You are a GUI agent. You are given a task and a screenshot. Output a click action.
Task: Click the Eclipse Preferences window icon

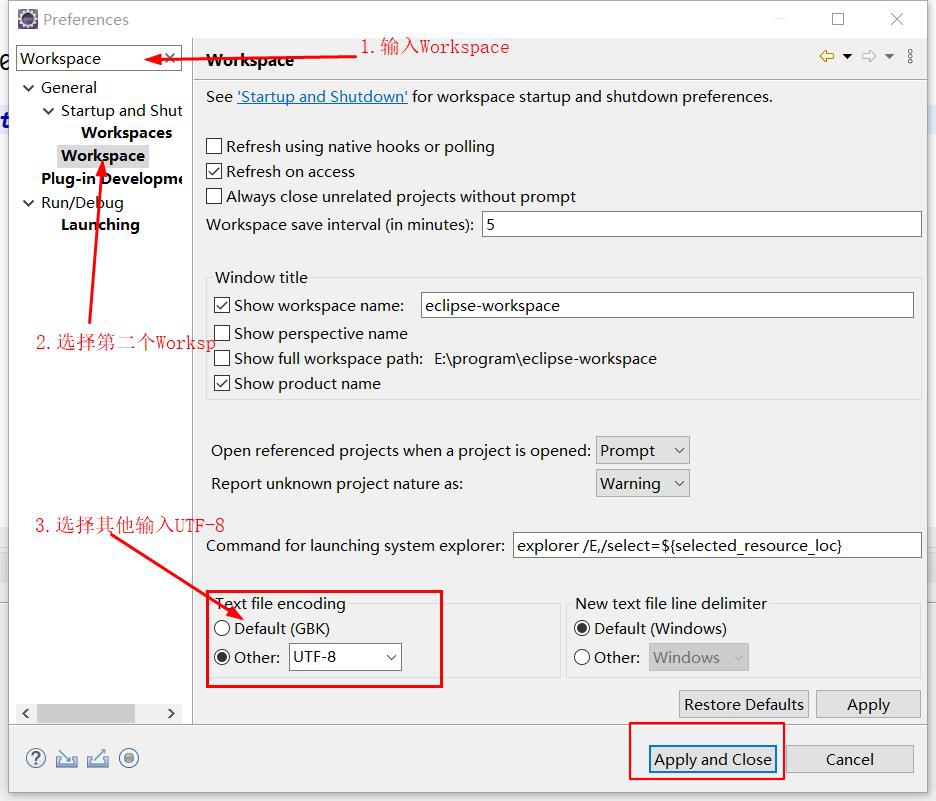27,19
